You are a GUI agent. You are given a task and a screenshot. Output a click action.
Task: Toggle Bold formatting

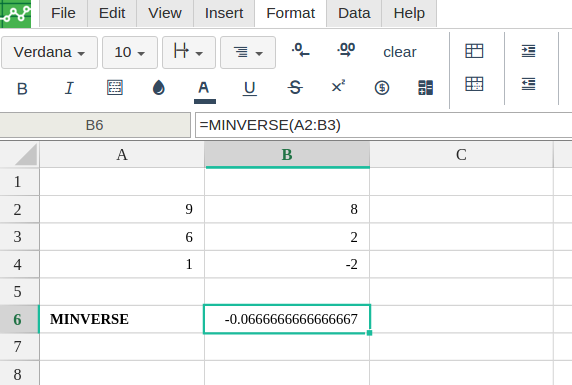[22, 89]
